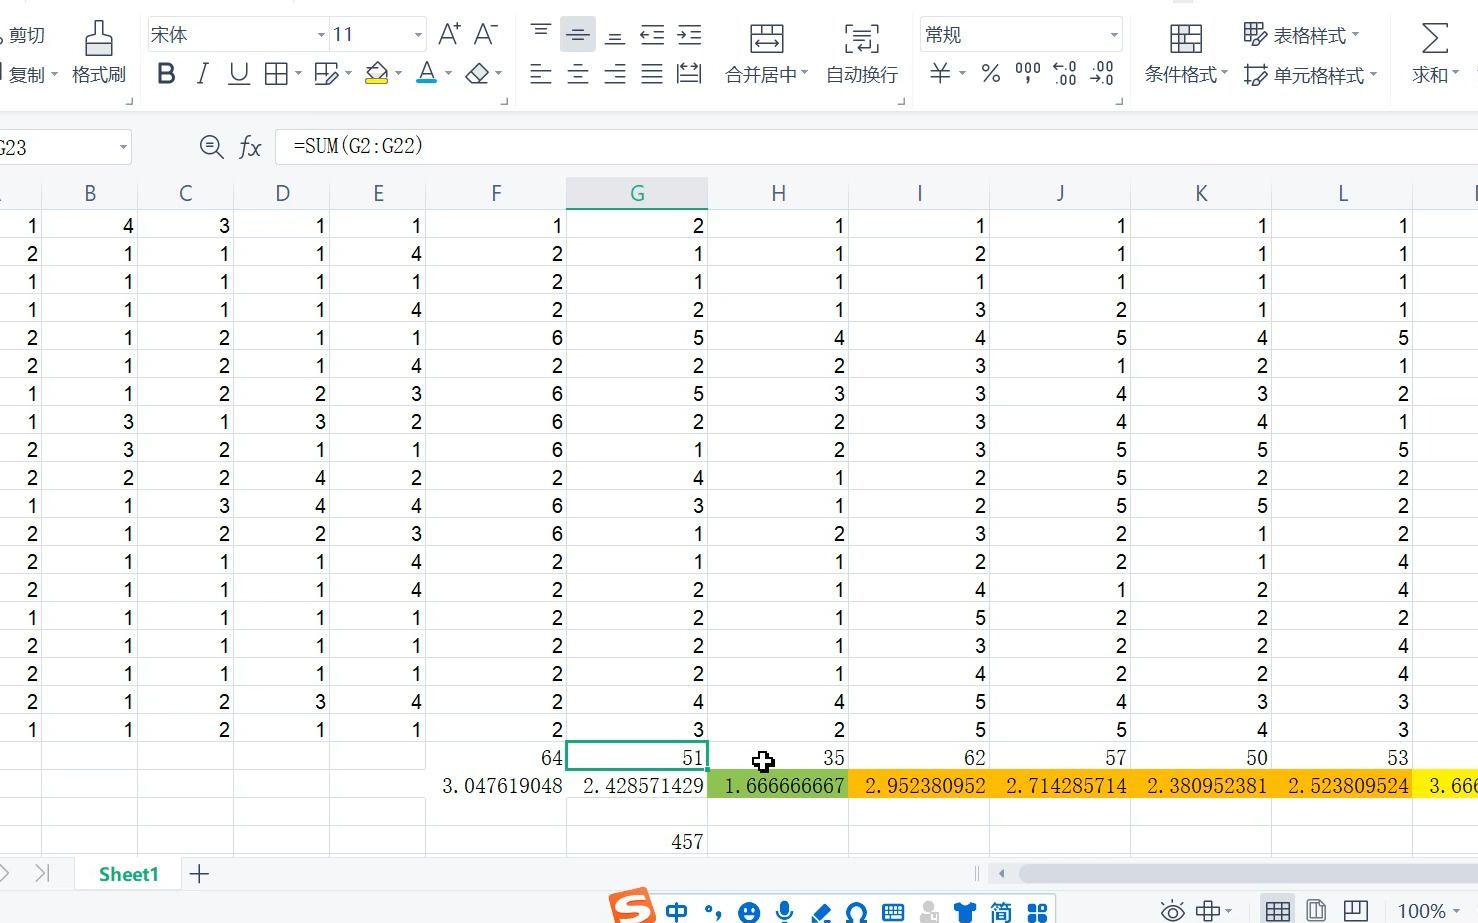Switch to Page Break Preview icon
Screen dimensions: 1478x923
[x=1355, y=910]
